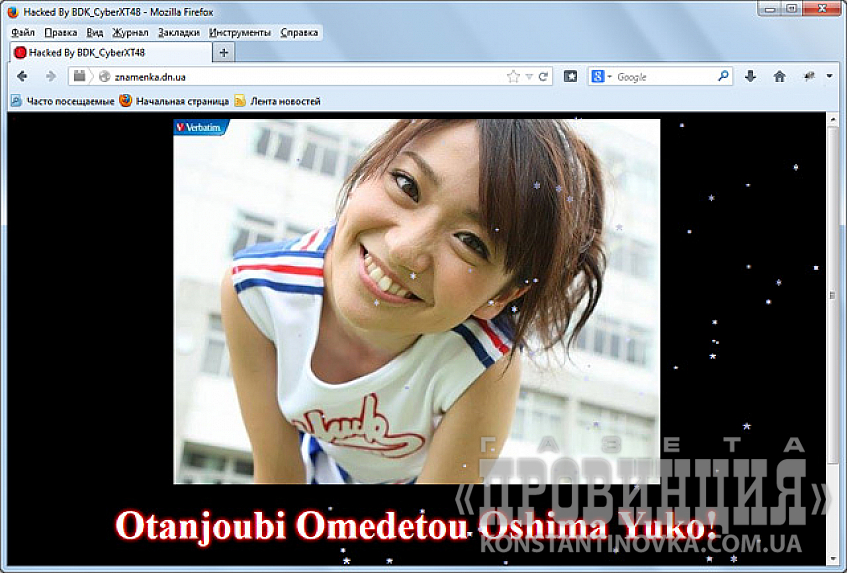847x573 pixels.
Task: Open the Downloads arrow icon
Action: coord(751,76)
